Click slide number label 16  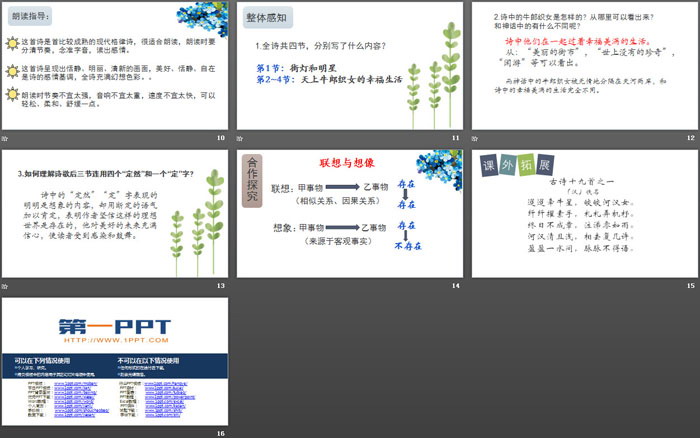coord(221,434)
